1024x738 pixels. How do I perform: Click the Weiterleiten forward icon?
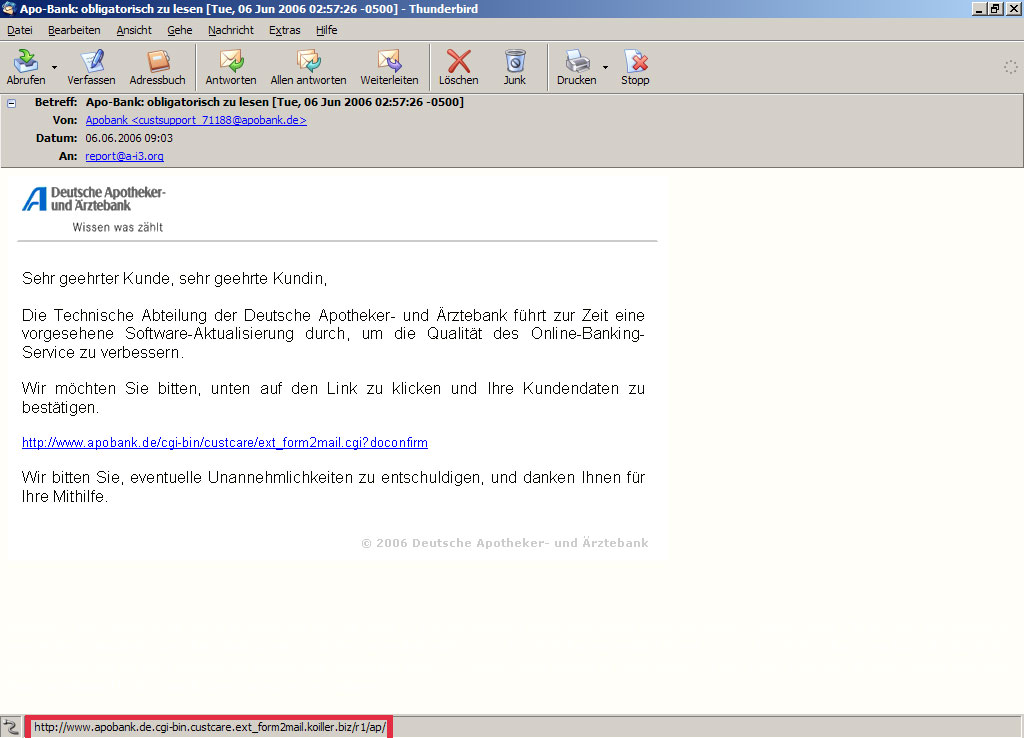pos(389,61)
